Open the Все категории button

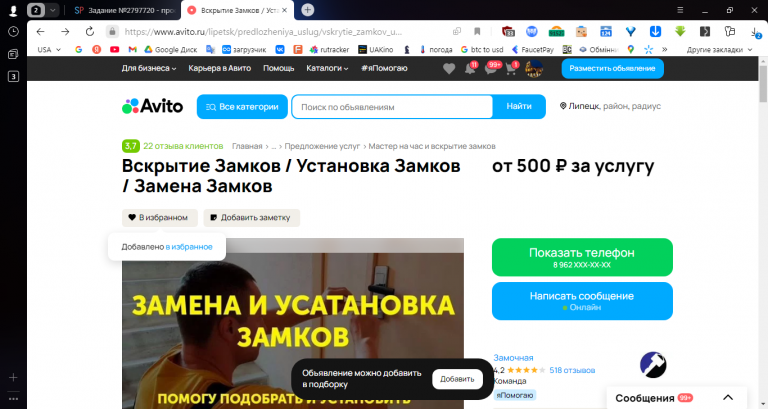click(x=242, y=107)
